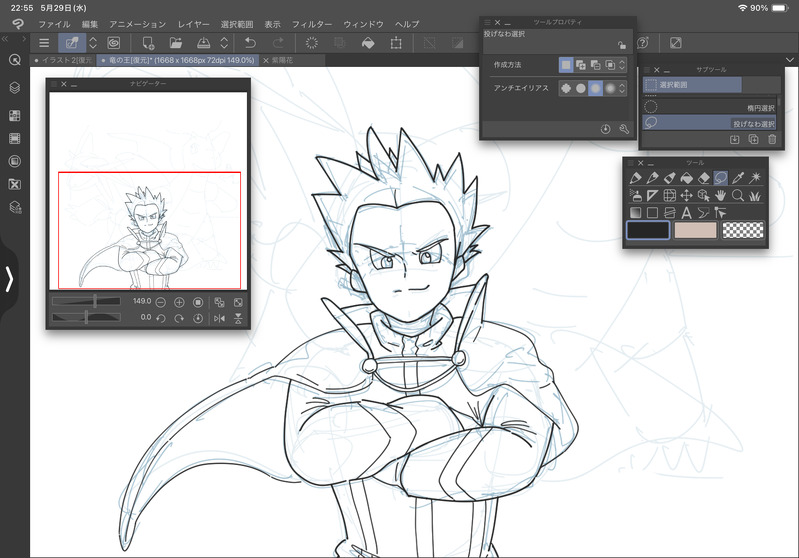This screenshot has width=799, height=558.
Task: Open the ファイル menu
Action: tap(55, 24)
